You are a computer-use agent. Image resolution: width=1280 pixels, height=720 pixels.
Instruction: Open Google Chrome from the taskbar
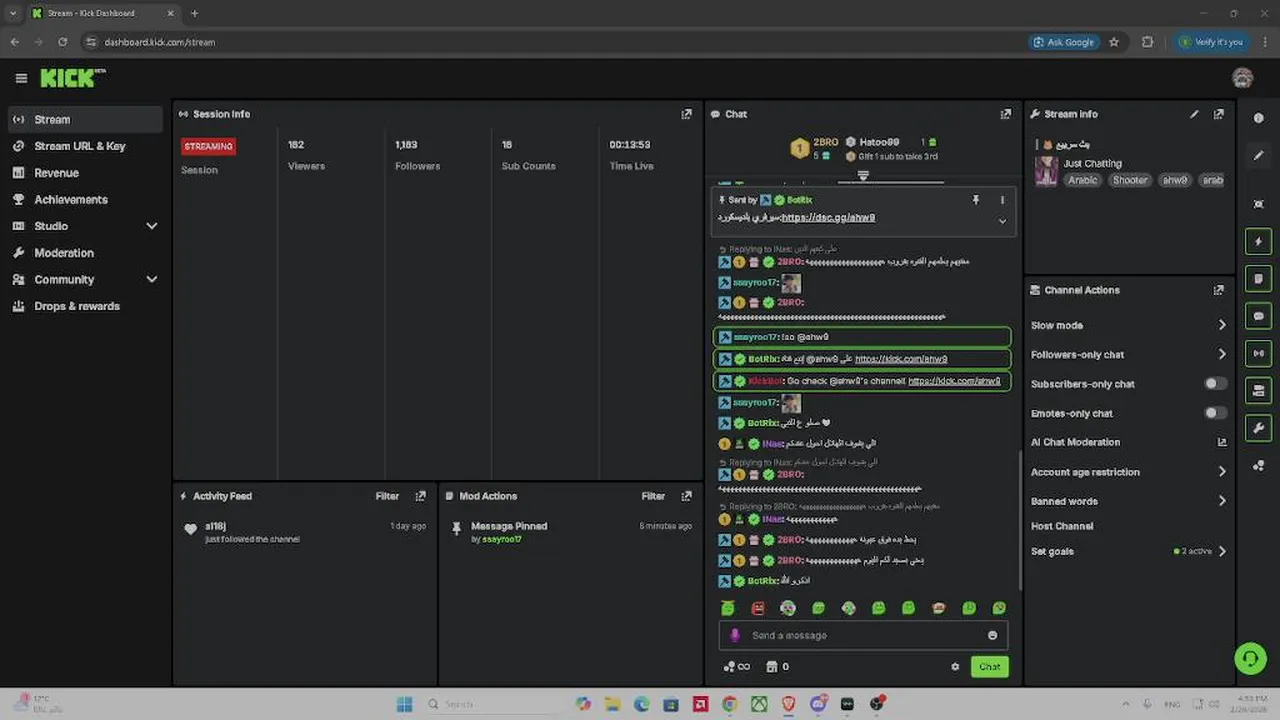click(730, 704)
